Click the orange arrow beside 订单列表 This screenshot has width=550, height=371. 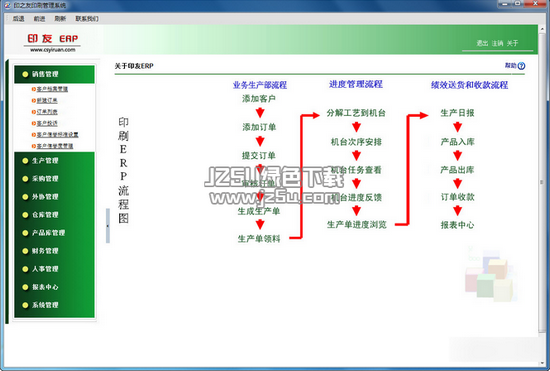tap(34, 112)
